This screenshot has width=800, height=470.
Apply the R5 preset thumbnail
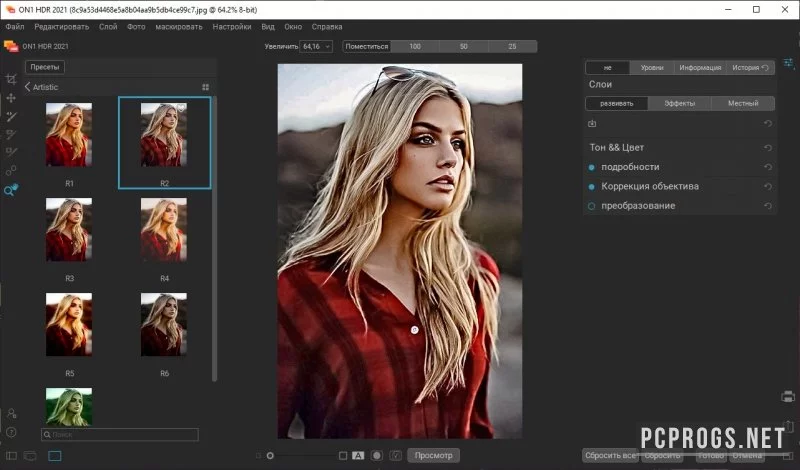pos(69,325)
